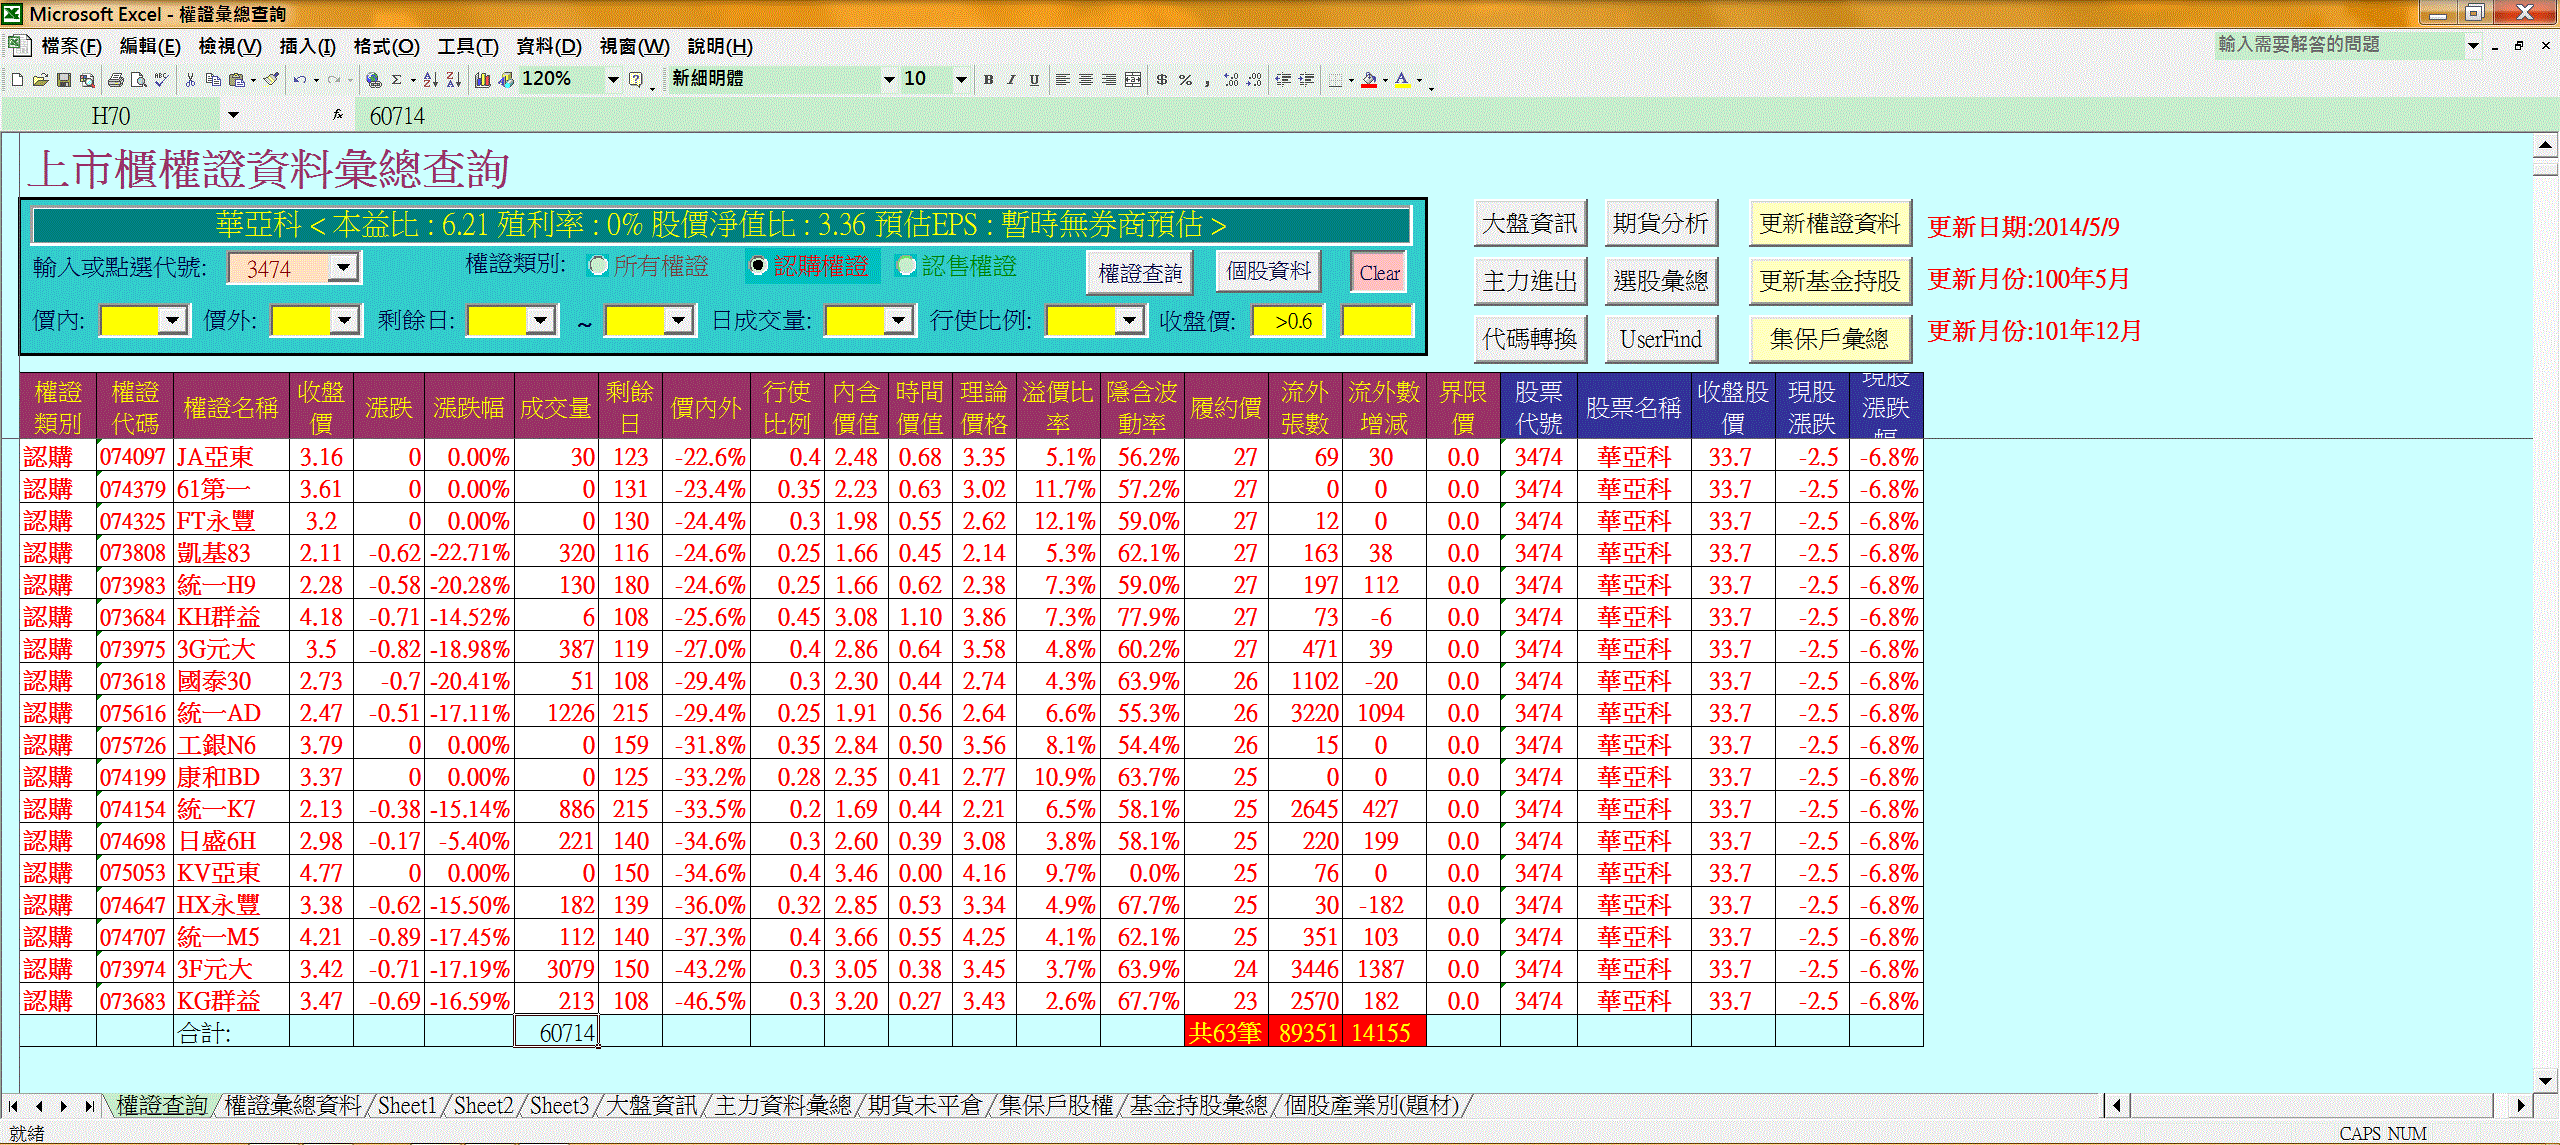Select the 認售權證 radio button
2560x1145 pixels.
906,266
